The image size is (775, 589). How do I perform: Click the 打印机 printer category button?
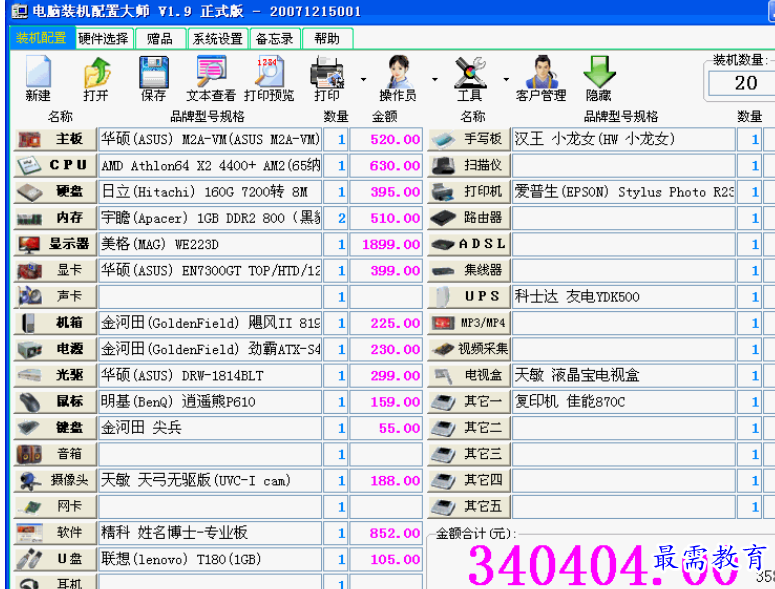pos(469,191)
